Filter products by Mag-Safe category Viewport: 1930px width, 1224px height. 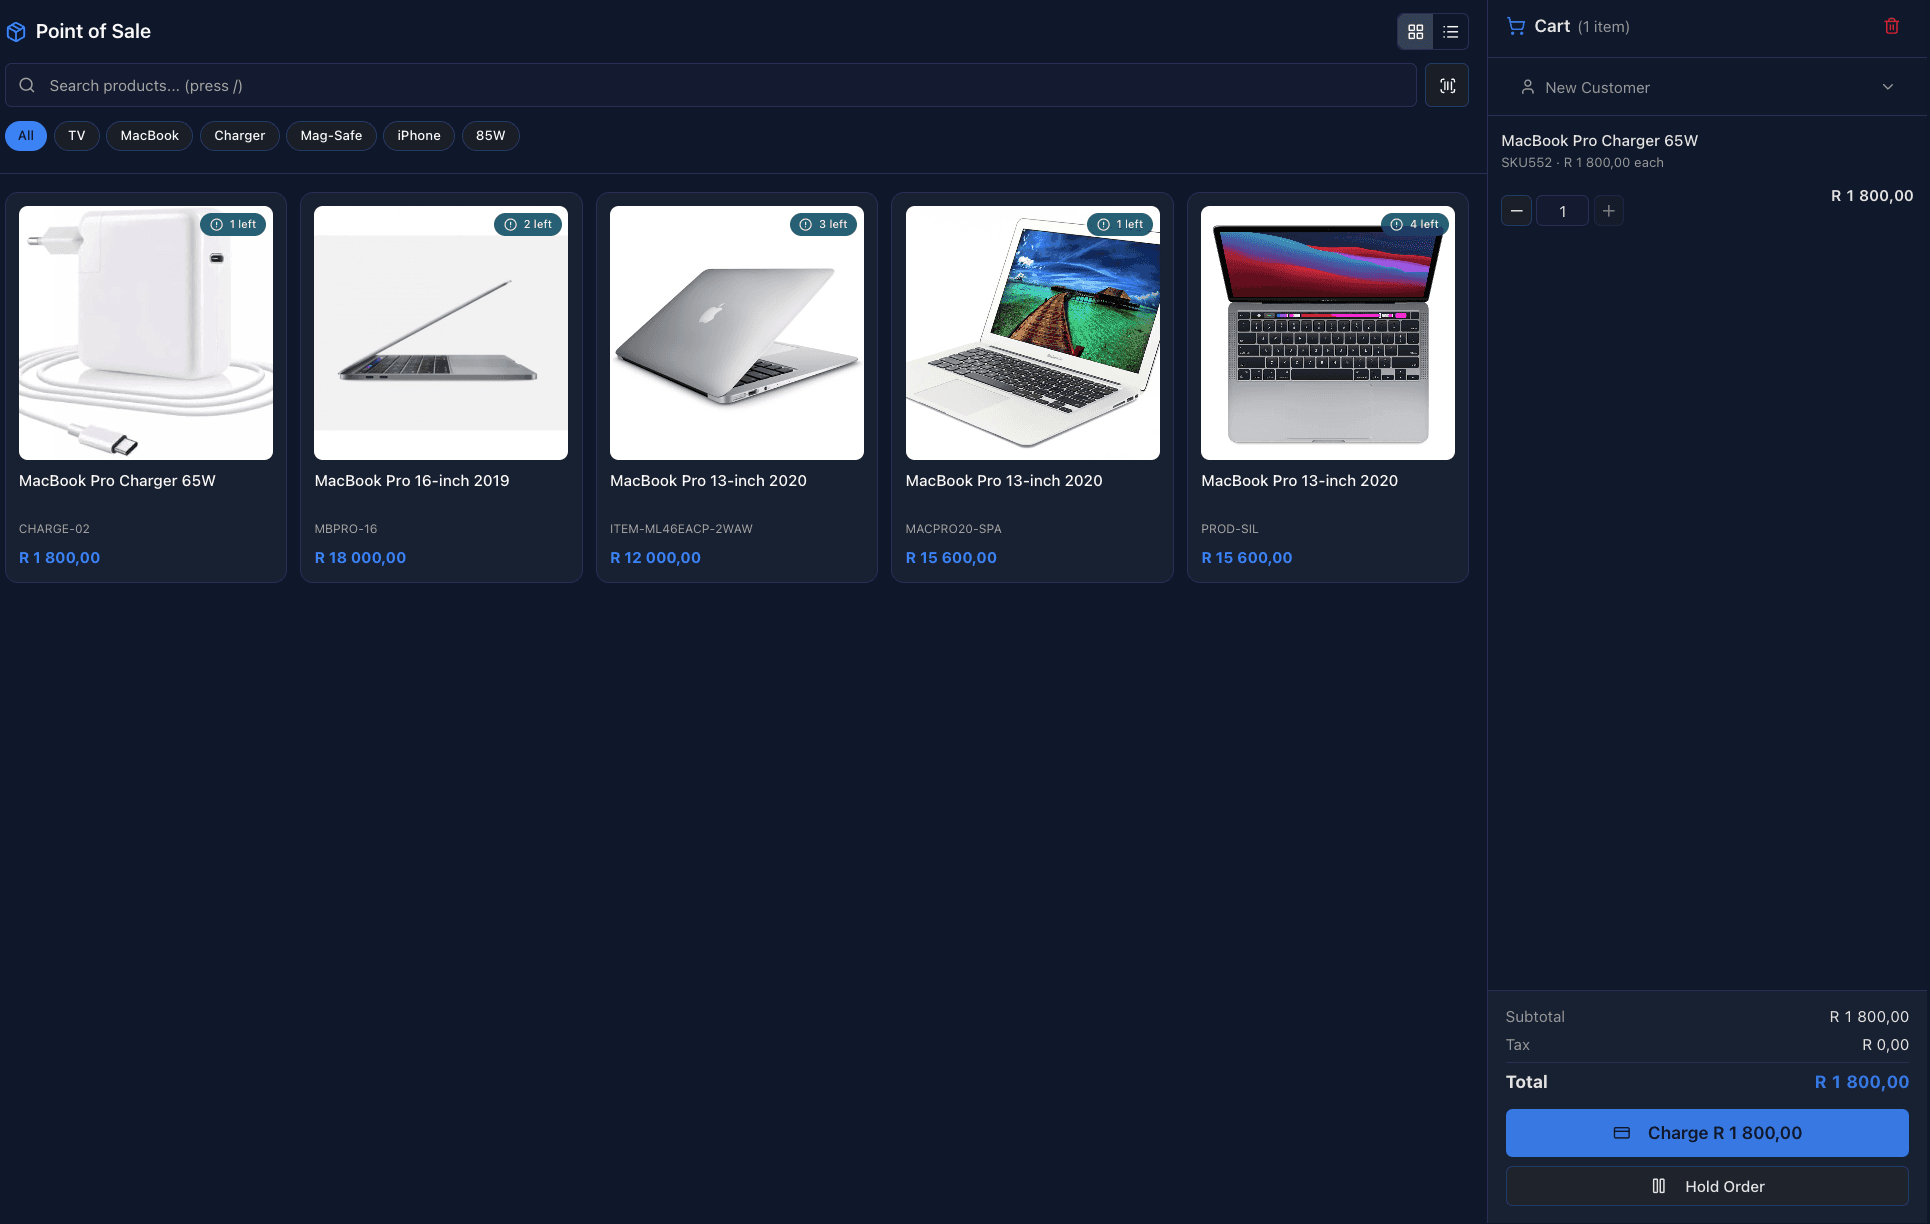331,136
